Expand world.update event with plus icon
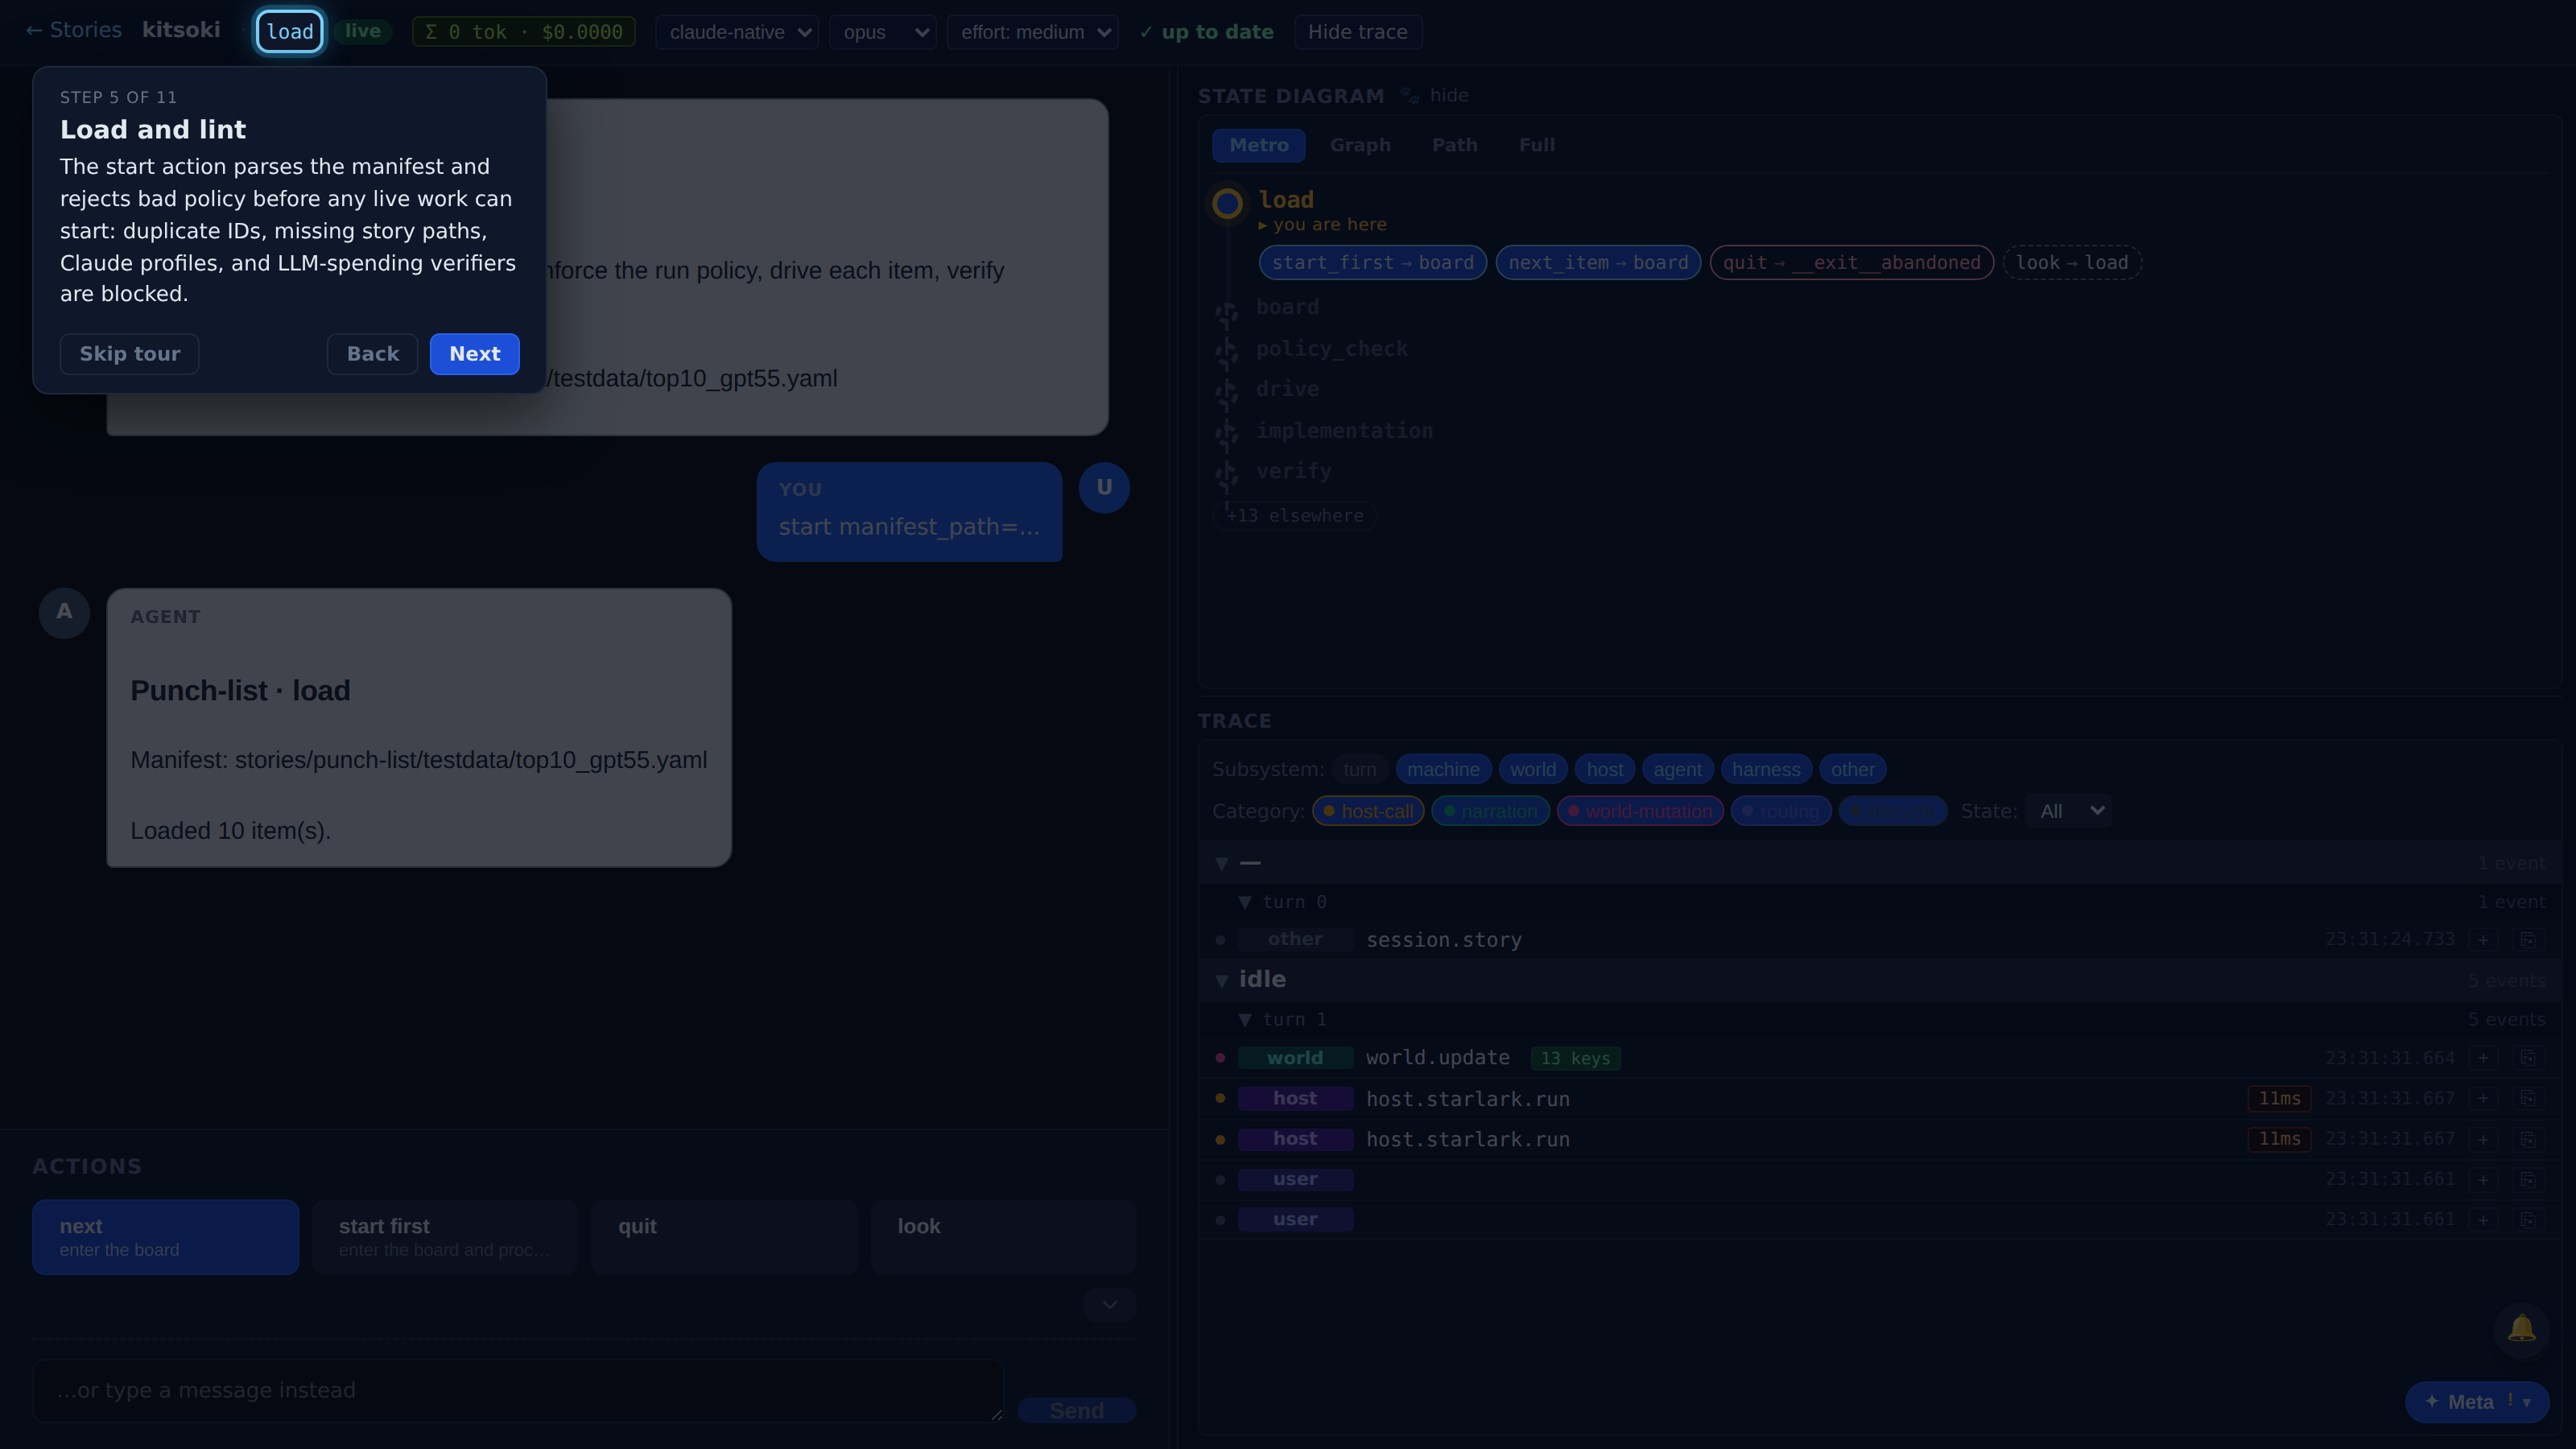Screen dimensions: 2576x1449 click(x=2483, y=1058)
